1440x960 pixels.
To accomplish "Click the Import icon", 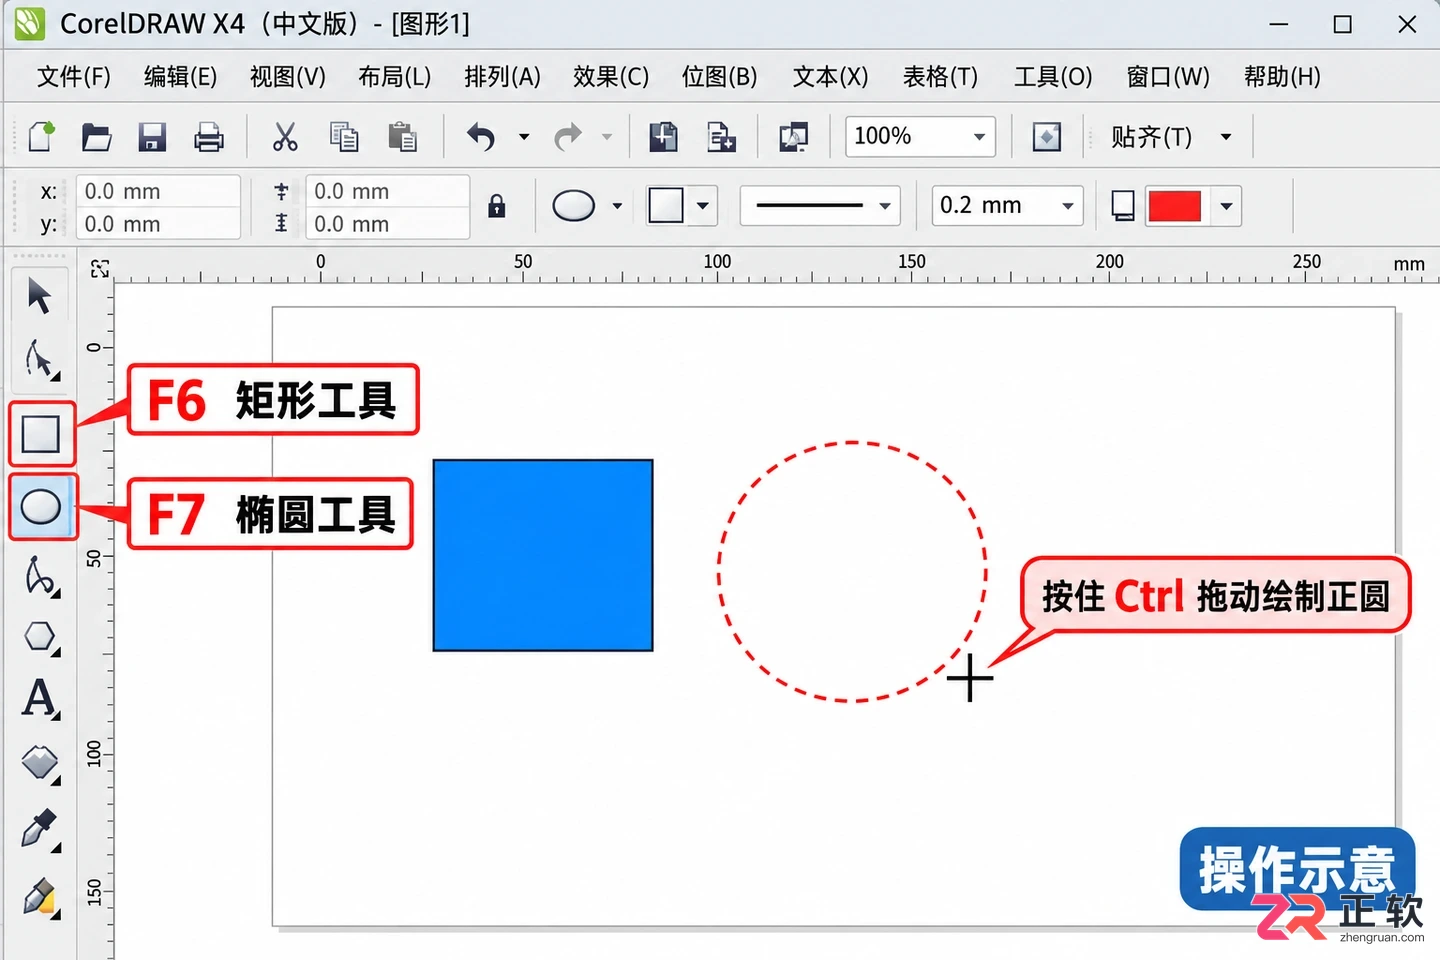I will point(663,136).
